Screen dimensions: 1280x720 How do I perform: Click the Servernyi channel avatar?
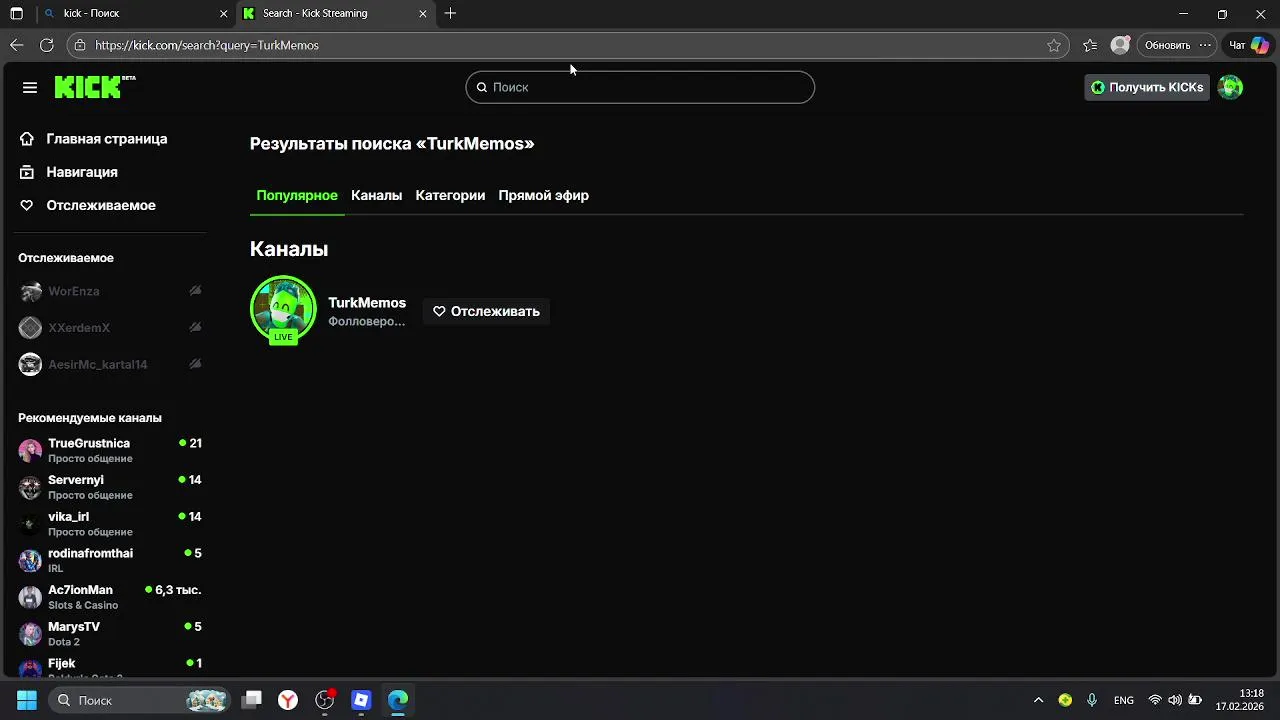pyautogui.click(x=31, y=487)
